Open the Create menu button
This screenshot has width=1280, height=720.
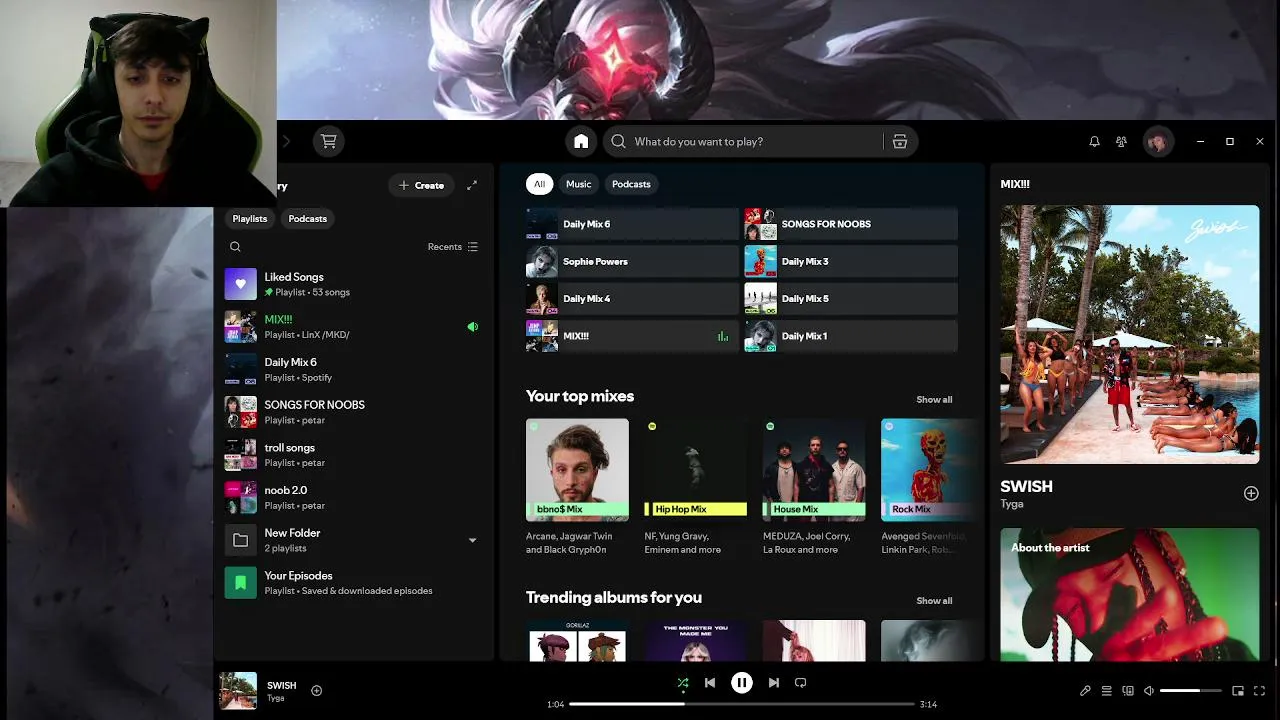[421, 185]
